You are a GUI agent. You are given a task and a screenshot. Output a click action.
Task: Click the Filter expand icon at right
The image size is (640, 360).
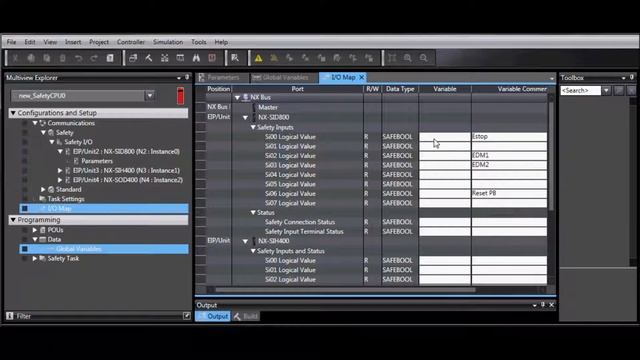click(x=187, y=316)
